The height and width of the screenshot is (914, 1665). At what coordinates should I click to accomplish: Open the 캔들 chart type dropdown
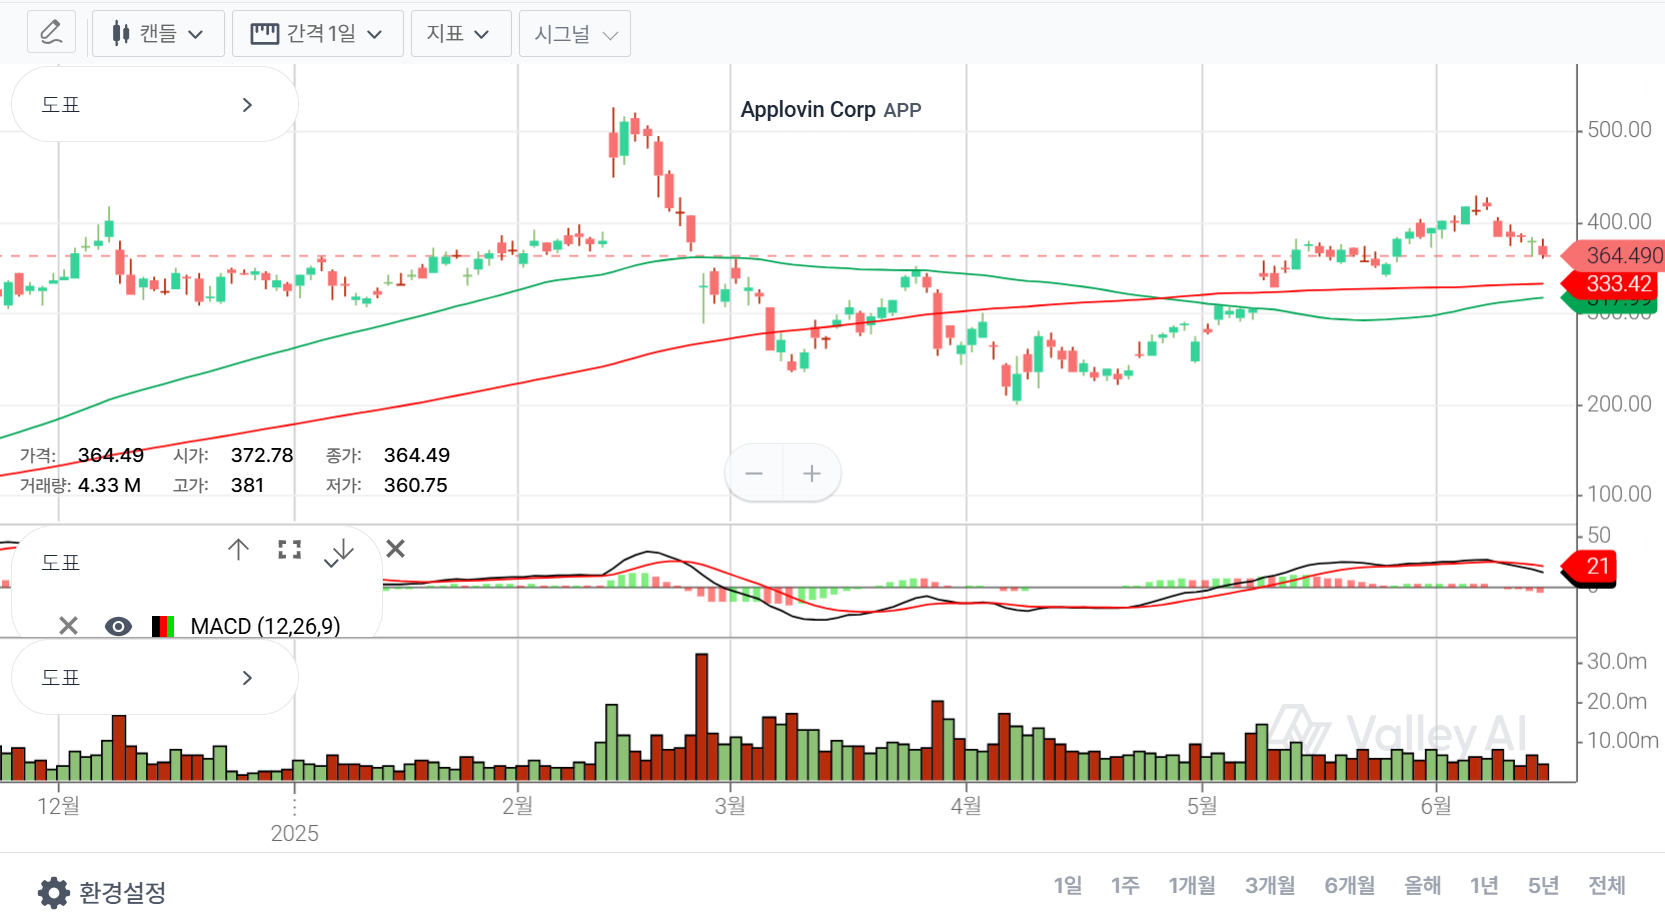tap(158, 33)
